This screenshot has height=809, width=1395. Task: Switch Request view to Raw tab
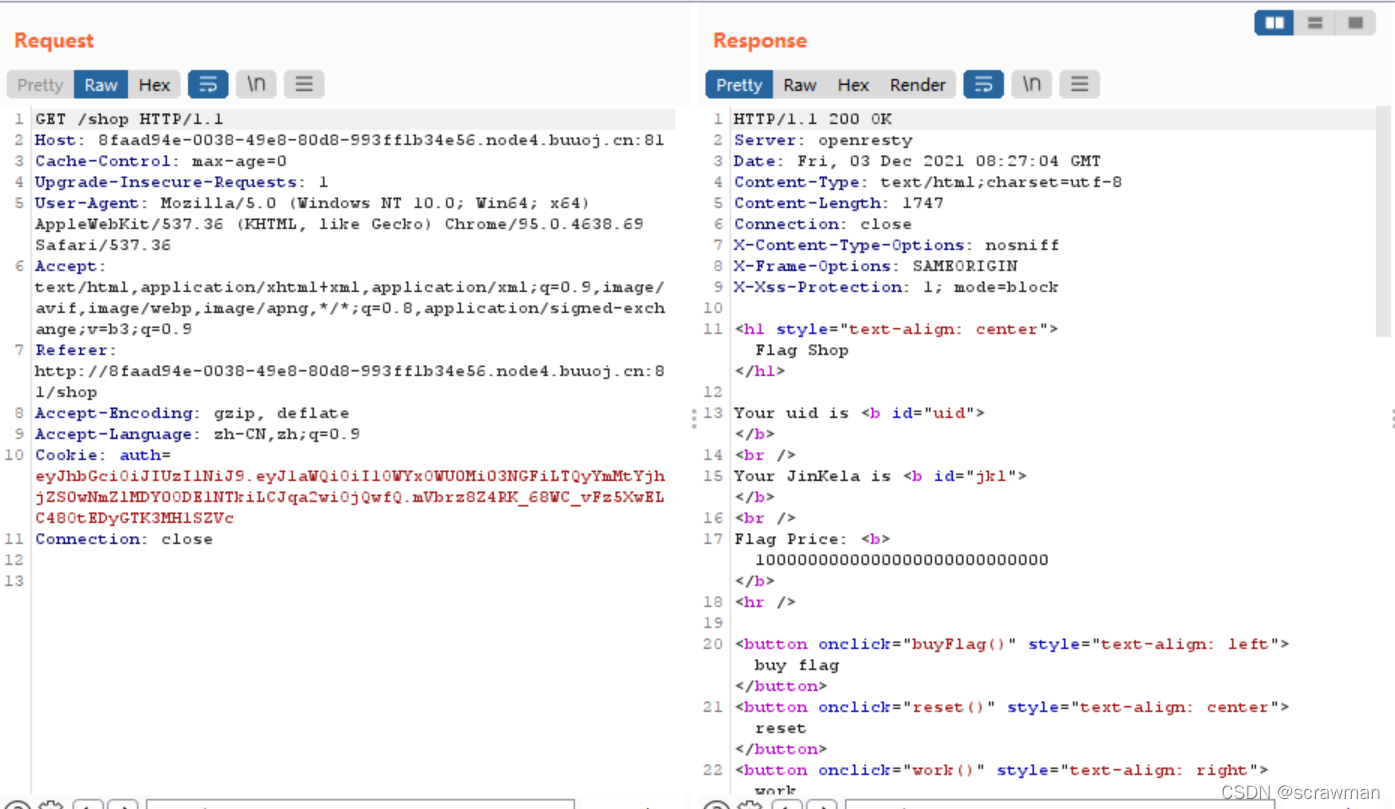coord(101,85)
